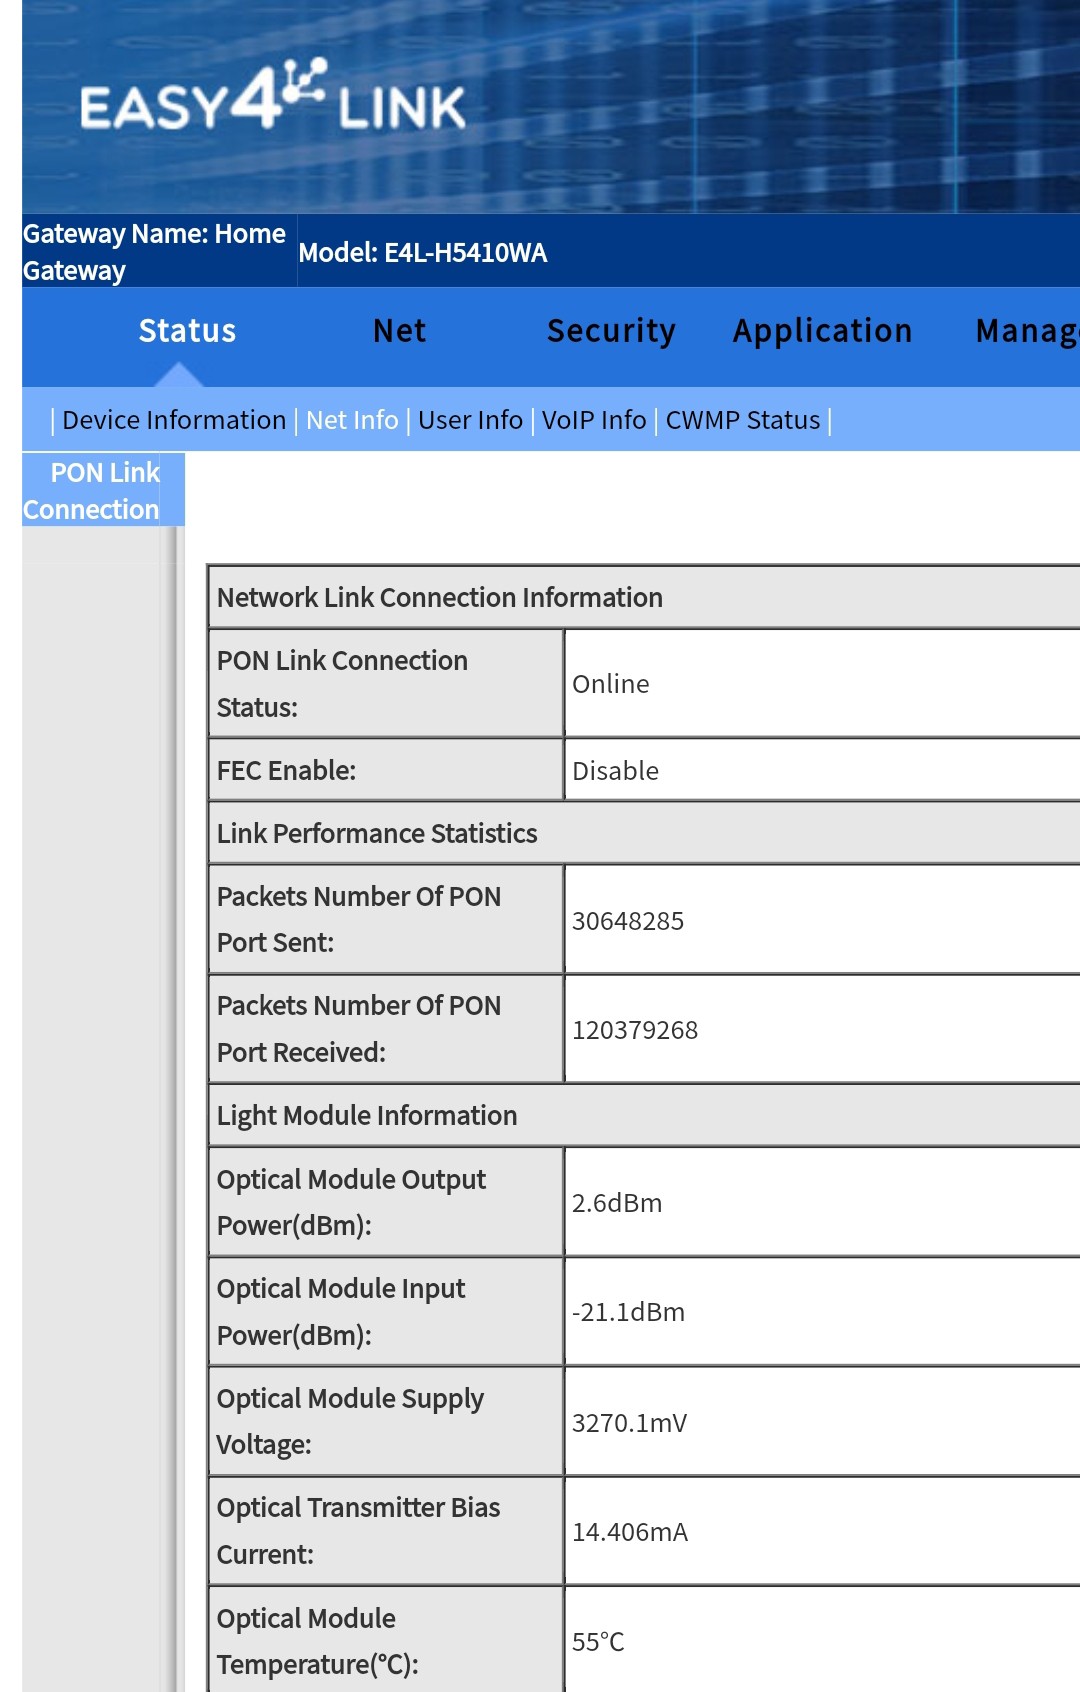The width and height of the screenshot is (1080, 1692).
Task: Click the FEC Enable Disable value
Action: point(615,771)
